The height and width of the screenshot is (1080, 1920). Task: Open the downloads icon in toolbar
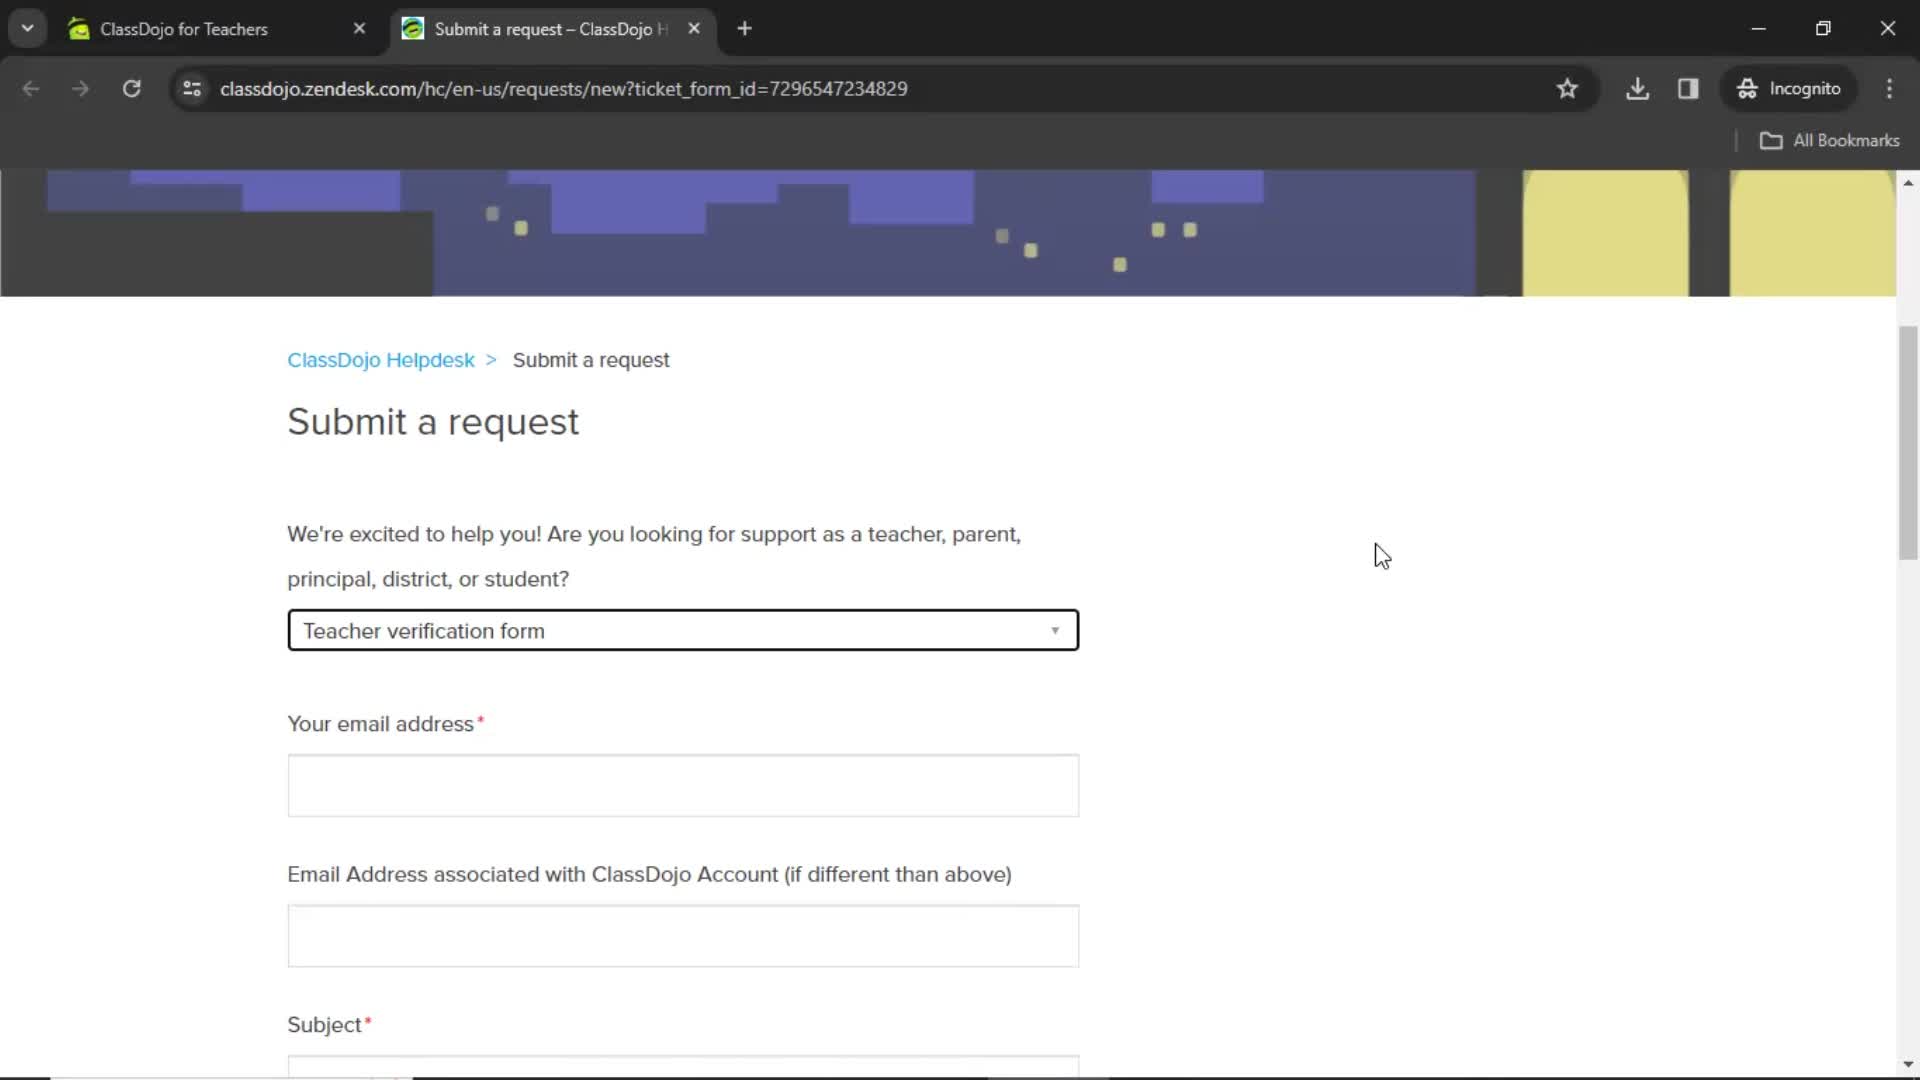(1637, 89)
